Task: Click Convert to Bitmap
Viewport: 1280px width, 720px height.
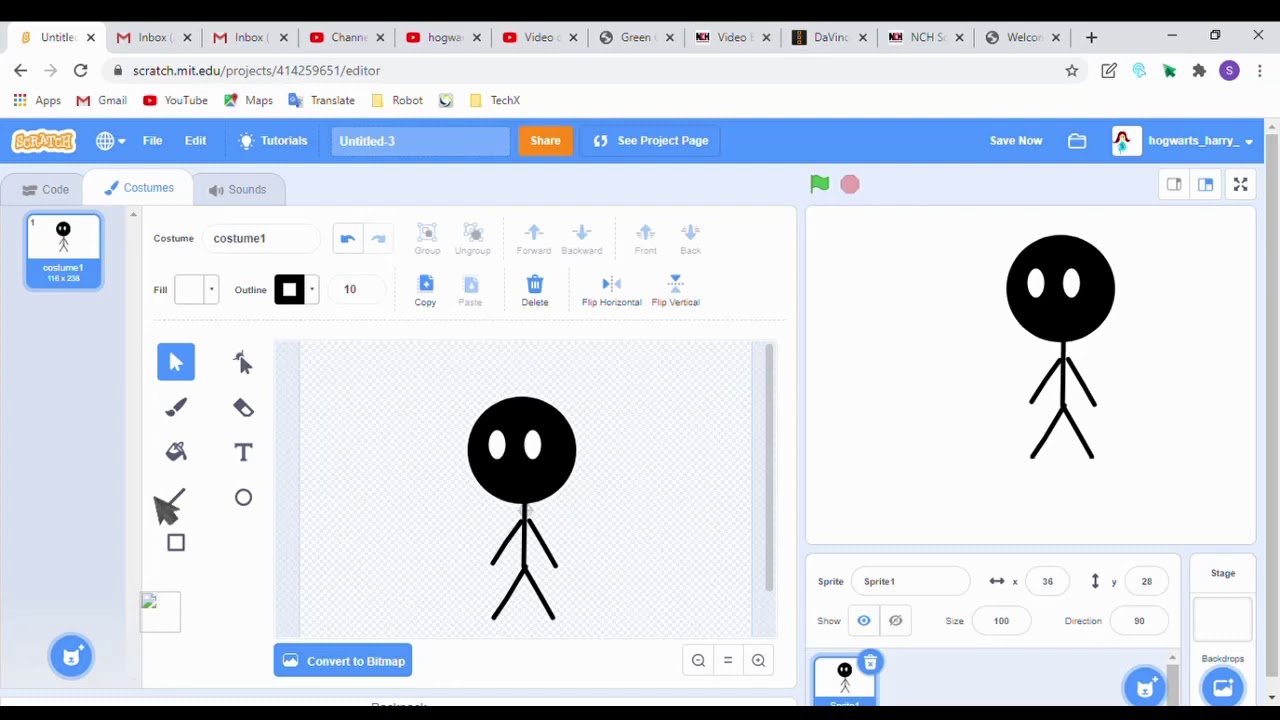Action: point(343,661)
